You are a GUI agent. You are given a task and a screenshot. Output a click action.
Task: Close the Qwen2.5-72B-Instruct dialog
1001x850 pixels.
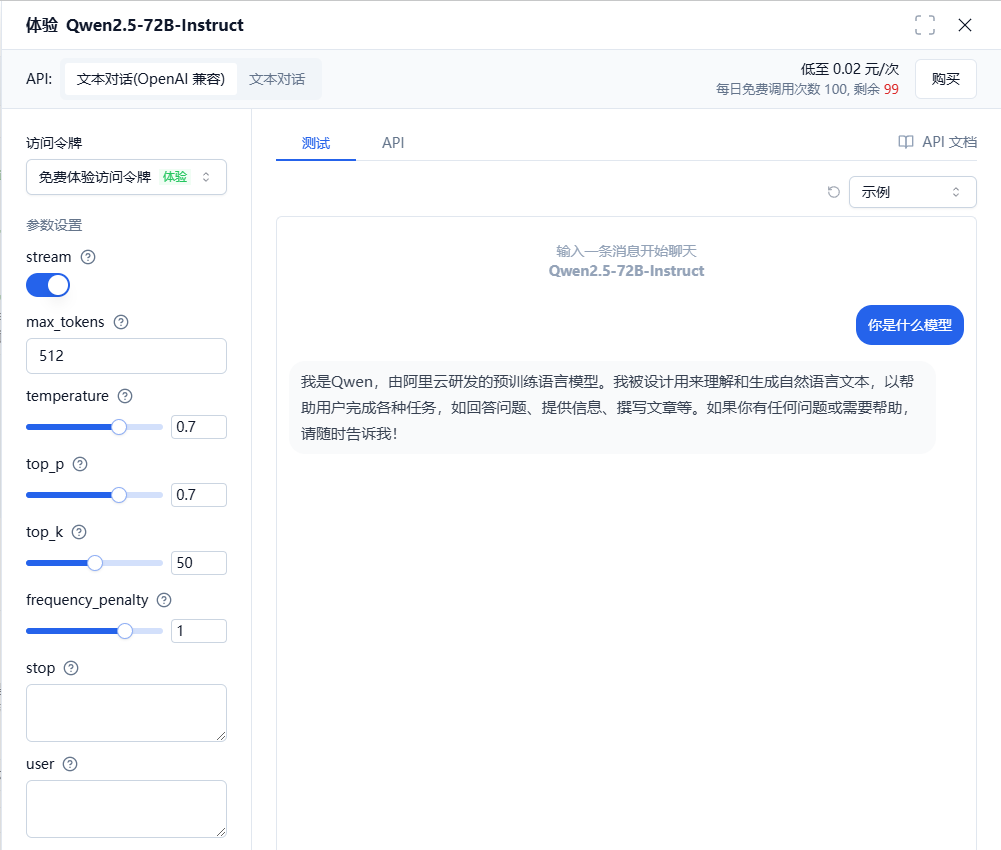point(965,25)
